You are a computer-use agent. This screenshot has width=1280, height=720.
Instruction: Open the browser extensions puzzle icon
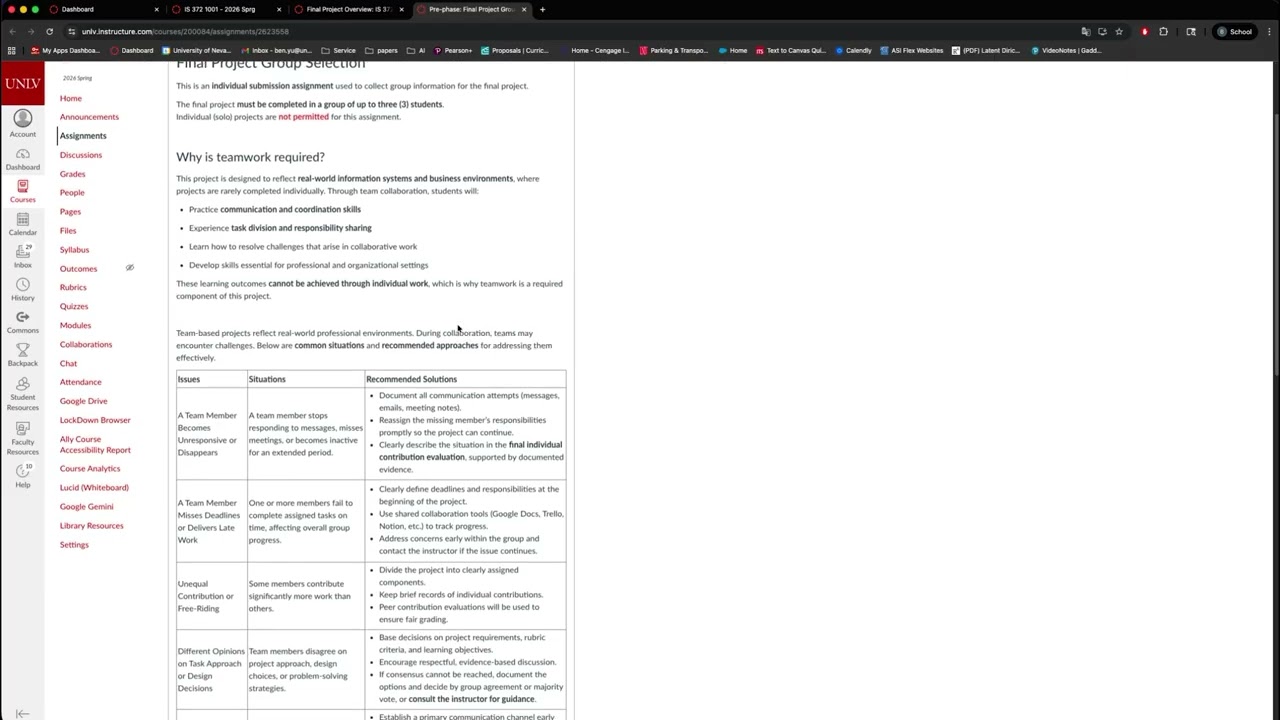click(1163, 31)
